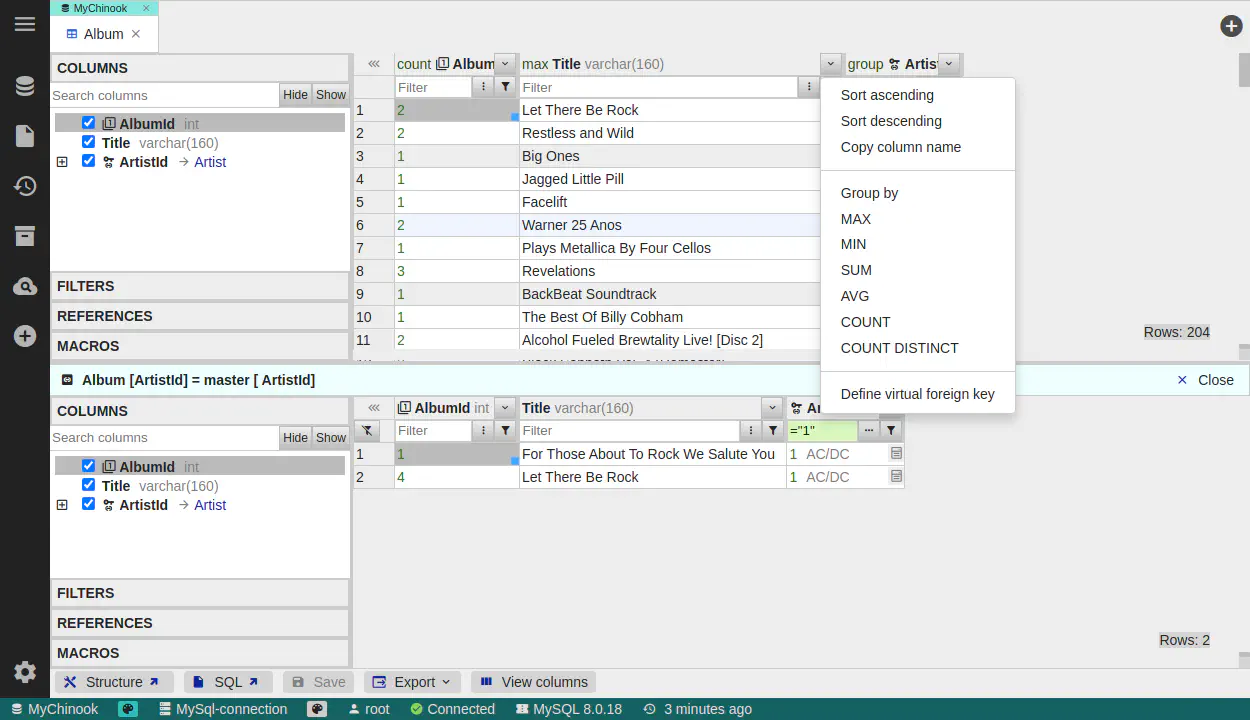Close the Album detail panel
This screenshot has height=720, width=1250.
[x=1205, y=380]
